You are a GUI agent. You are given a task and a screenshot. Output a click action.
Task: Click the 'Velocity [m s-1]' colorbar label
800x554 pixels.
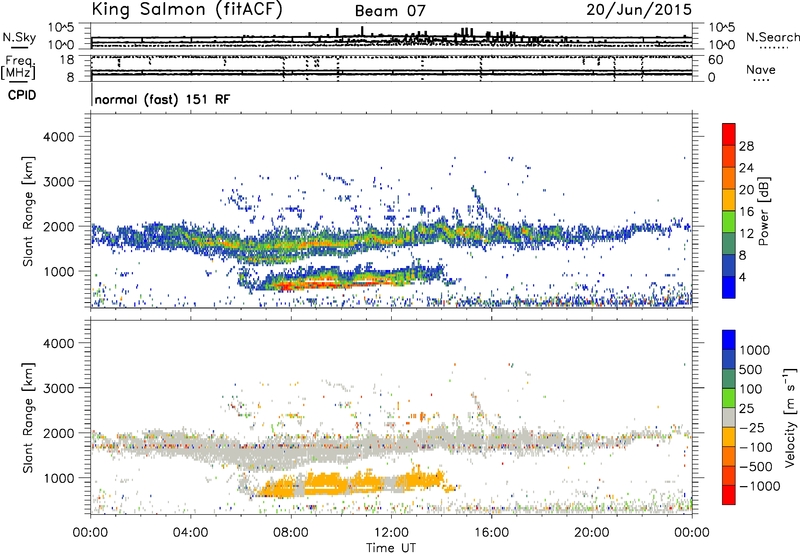pyautogui.click(x=790, y=417)
